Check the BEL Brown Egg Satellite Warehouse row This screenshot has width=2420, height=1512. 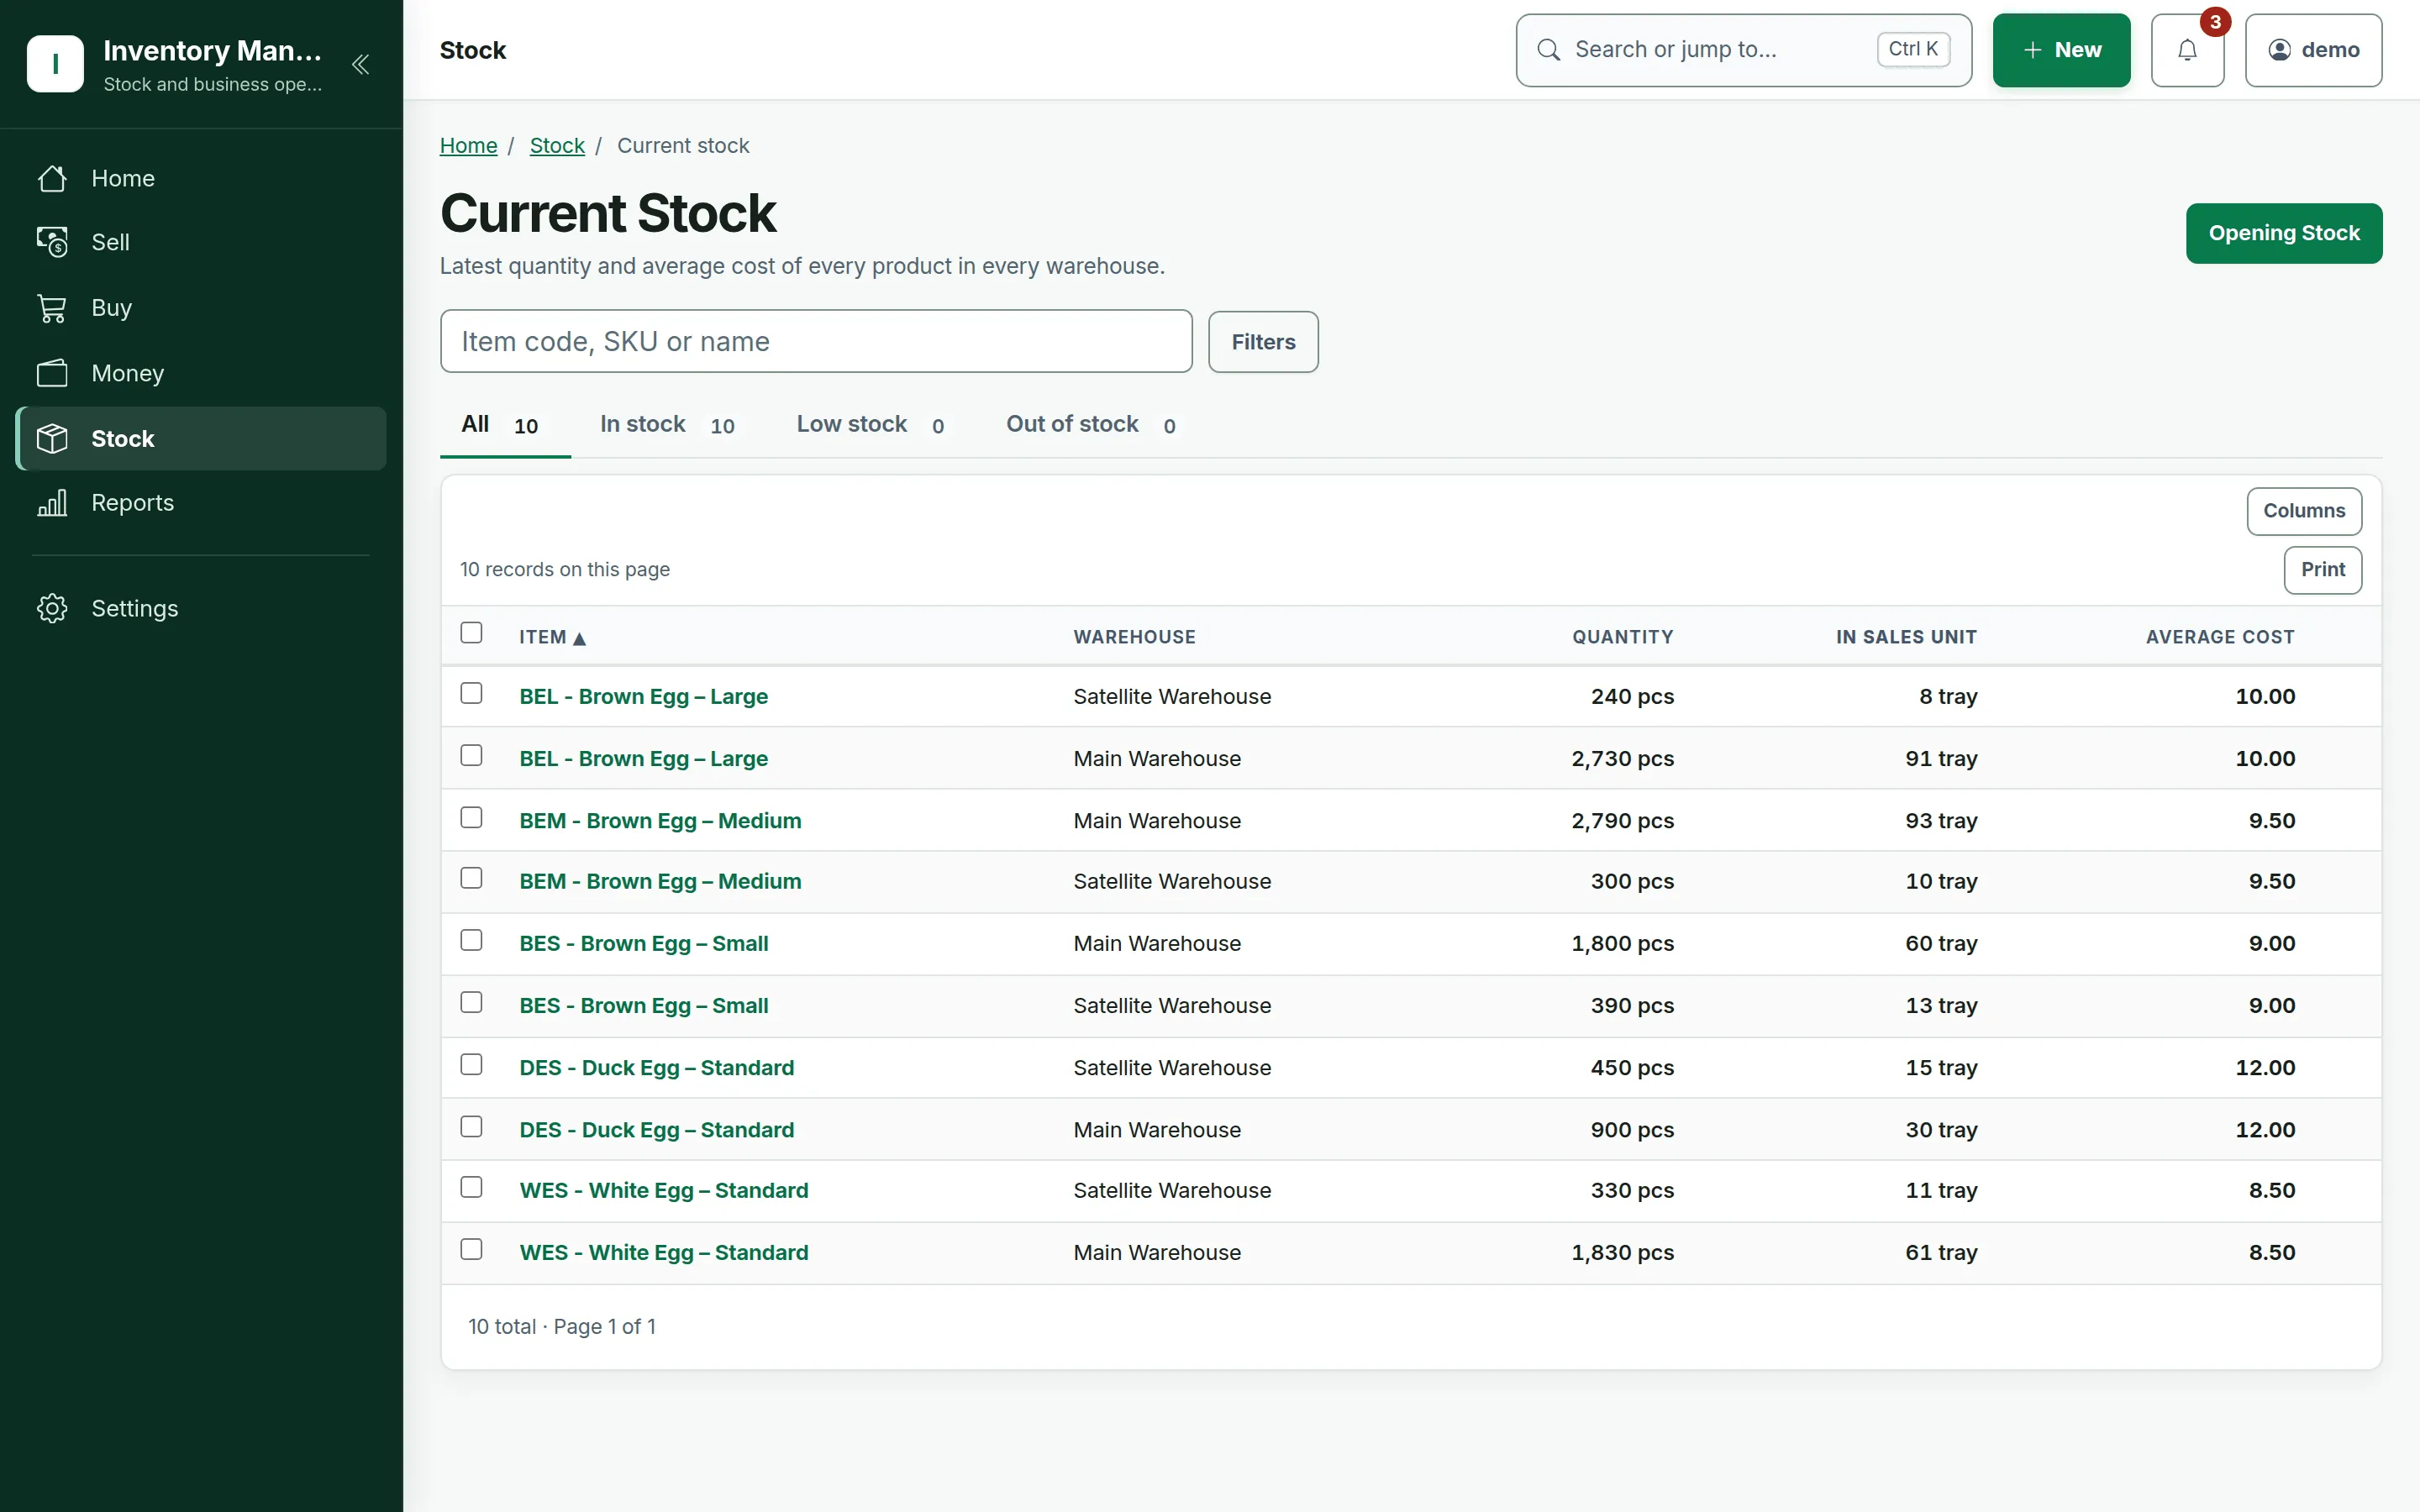point(471,693)
